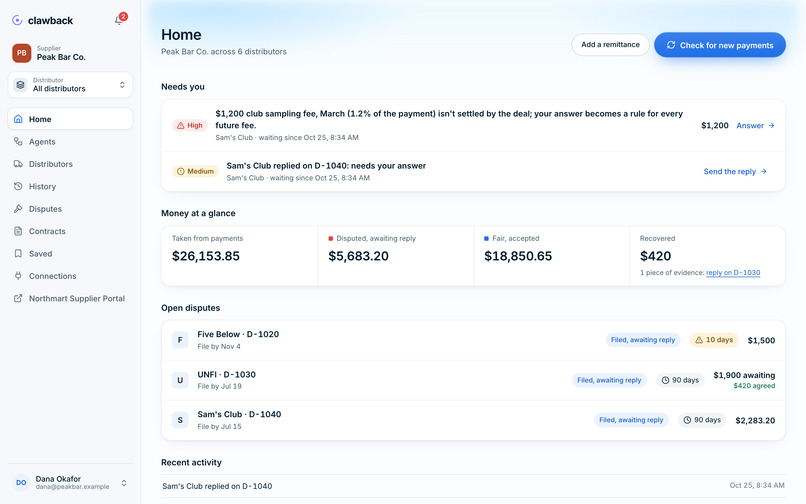Viewport: 806px width, 504px height.
Task: Open the notifications bell
Action: (x=119, y=21)
